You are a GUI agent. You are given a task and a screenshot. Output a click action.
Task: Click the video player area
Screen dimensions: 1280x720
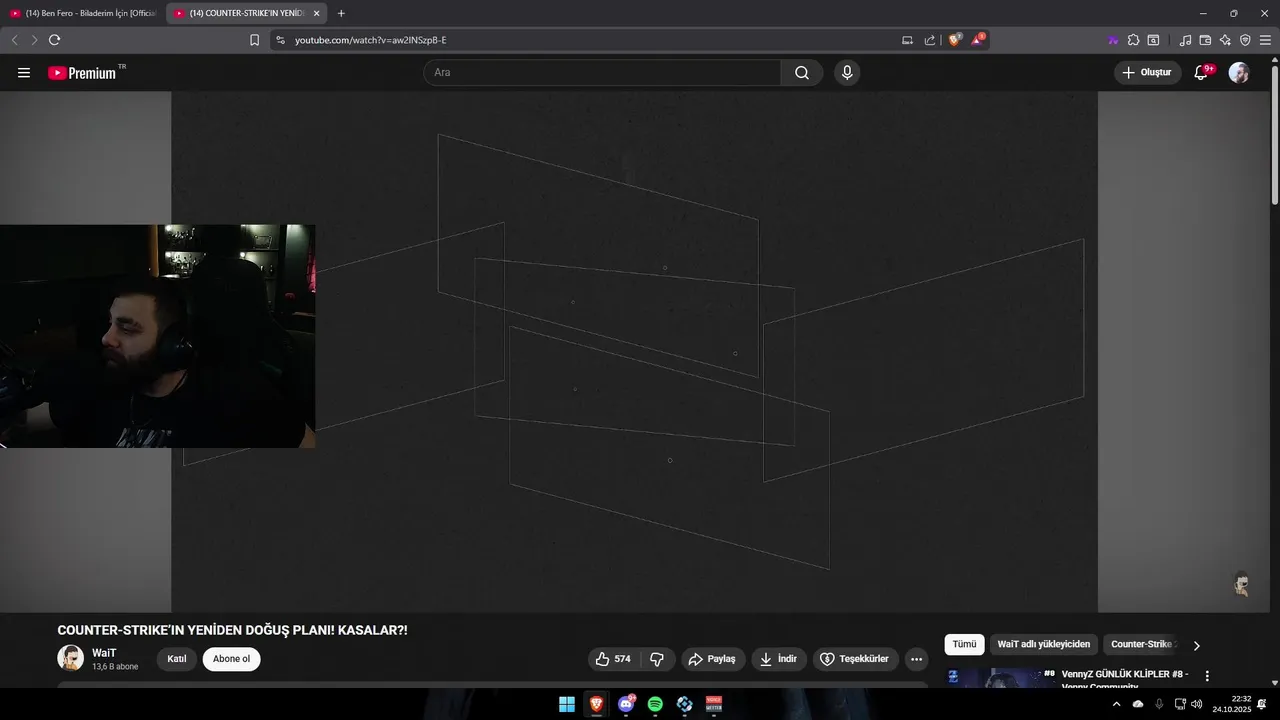(635, 352)
